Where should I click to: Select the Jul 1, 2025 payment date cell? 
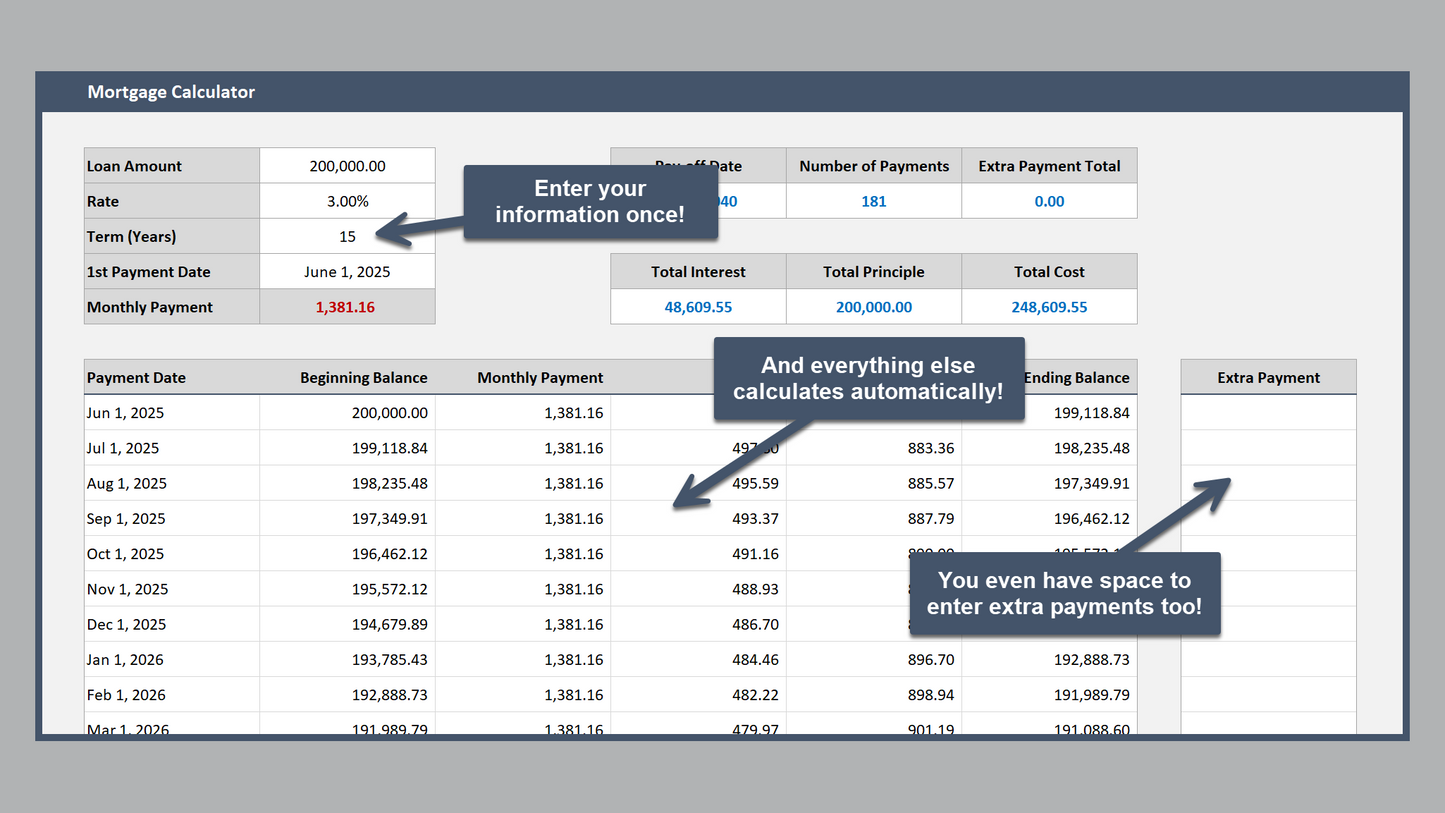pyautogui.click(x=172, y=448)
